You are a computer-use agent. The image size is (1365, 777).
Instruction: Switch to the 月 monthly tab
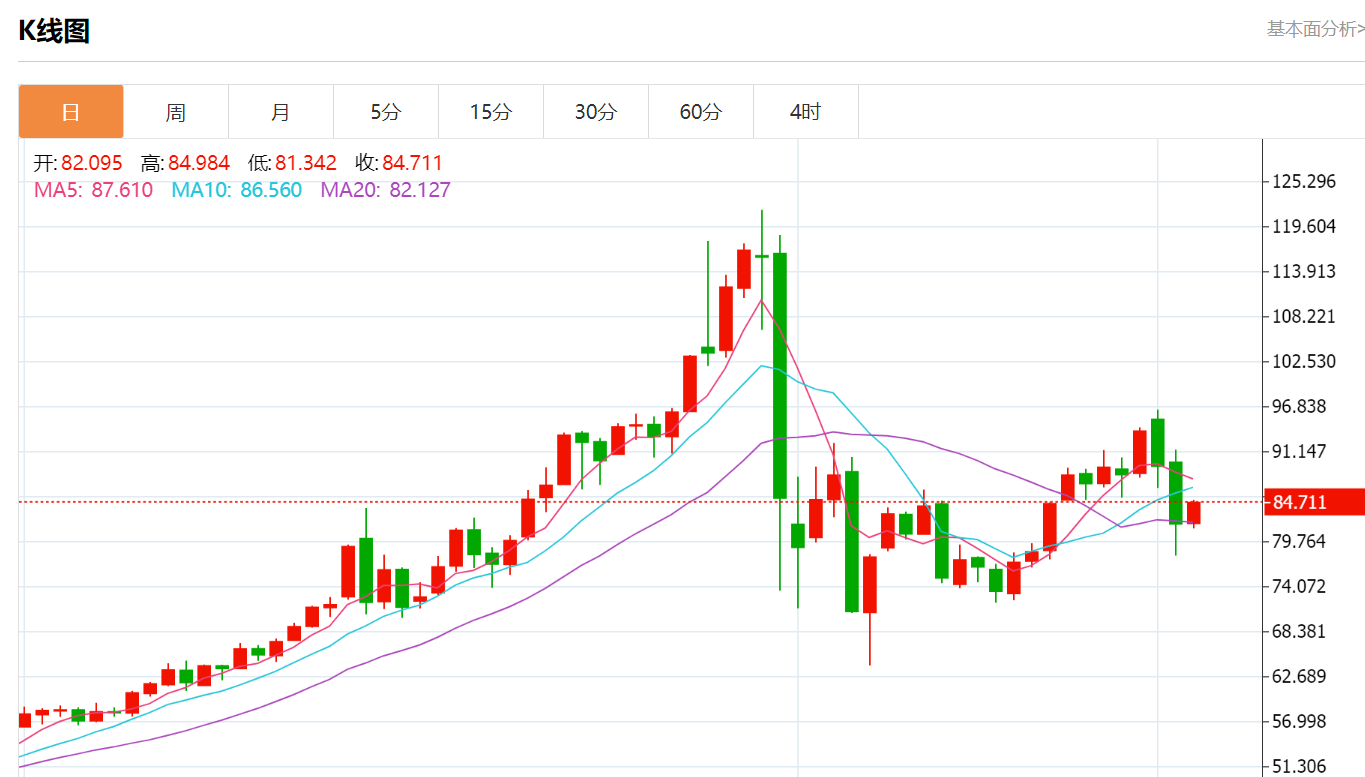(x=281, y=112)
